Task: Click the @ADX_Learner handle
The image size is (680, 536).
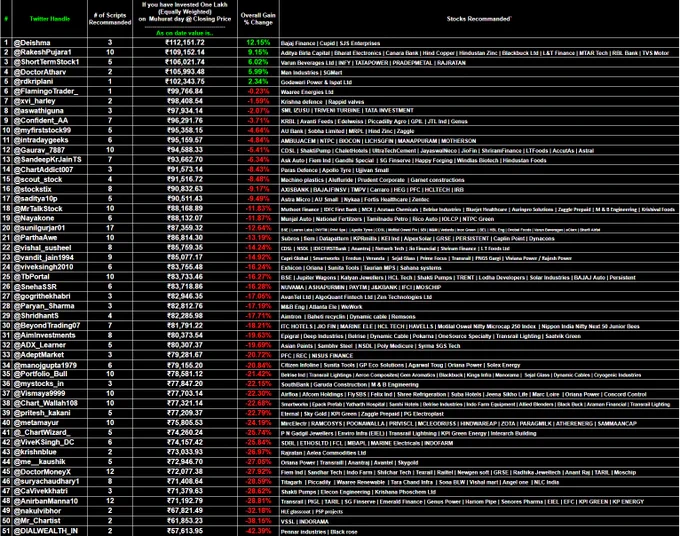Action: coord(40,345)
